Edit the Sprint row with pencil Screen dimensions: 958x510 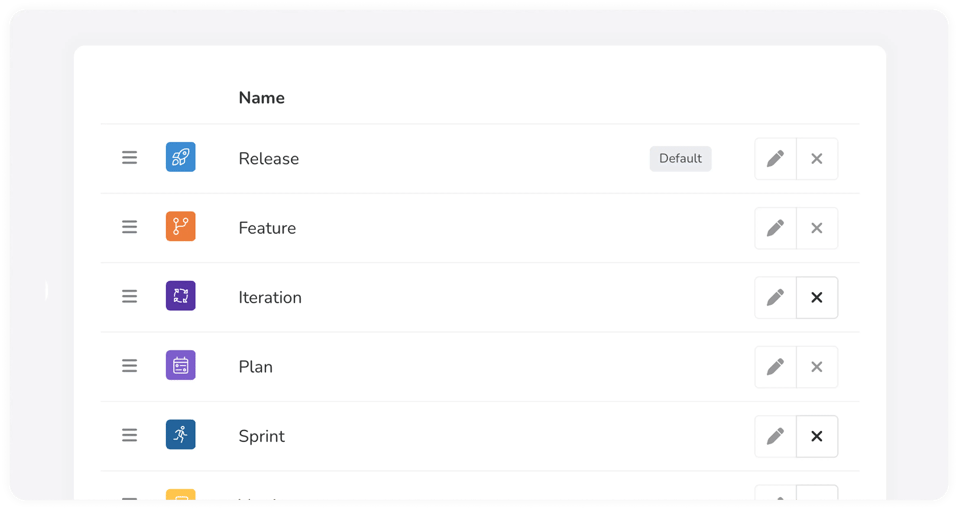[x=775, y=436]
